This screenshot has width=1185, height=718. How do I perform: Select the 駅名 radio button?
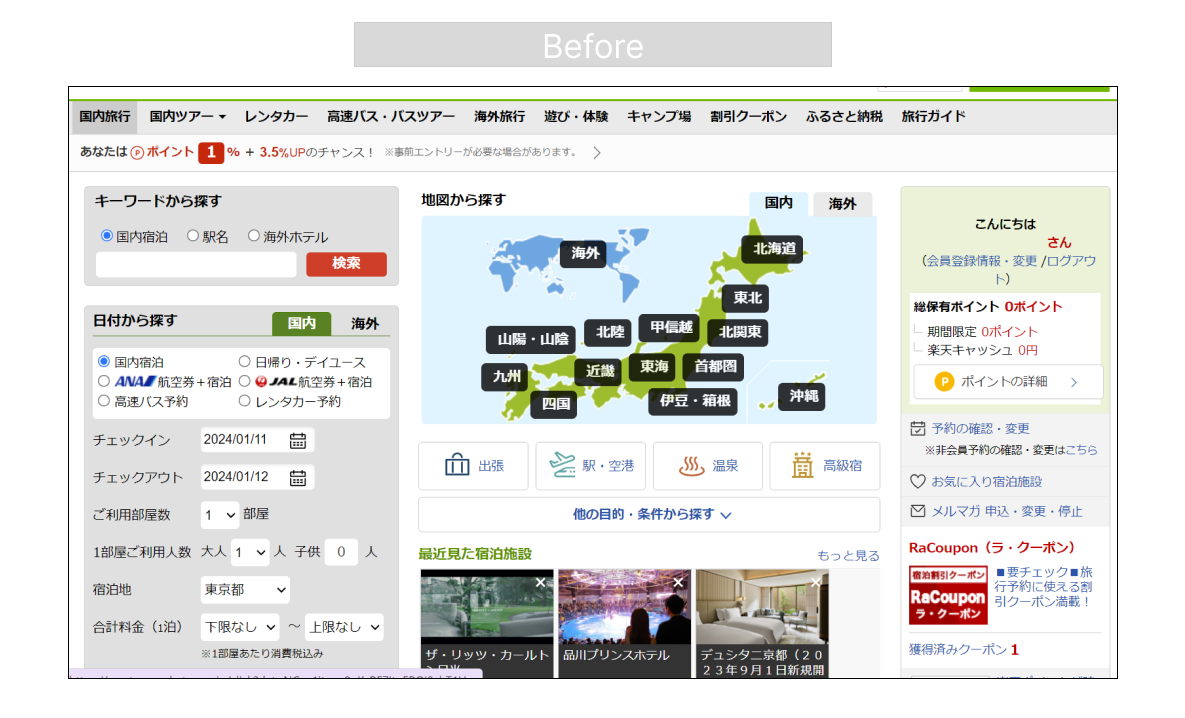coord(194,236)
